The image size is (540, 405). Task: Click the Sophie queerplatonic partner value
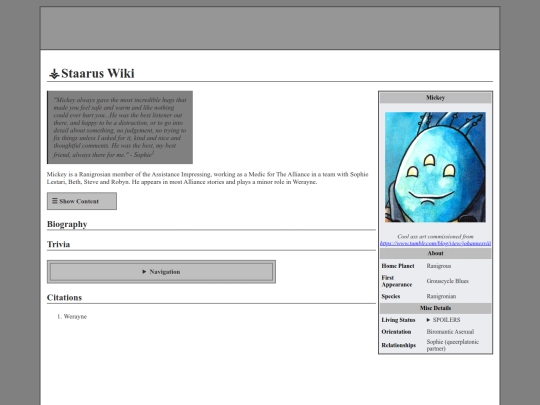[453, 345]
